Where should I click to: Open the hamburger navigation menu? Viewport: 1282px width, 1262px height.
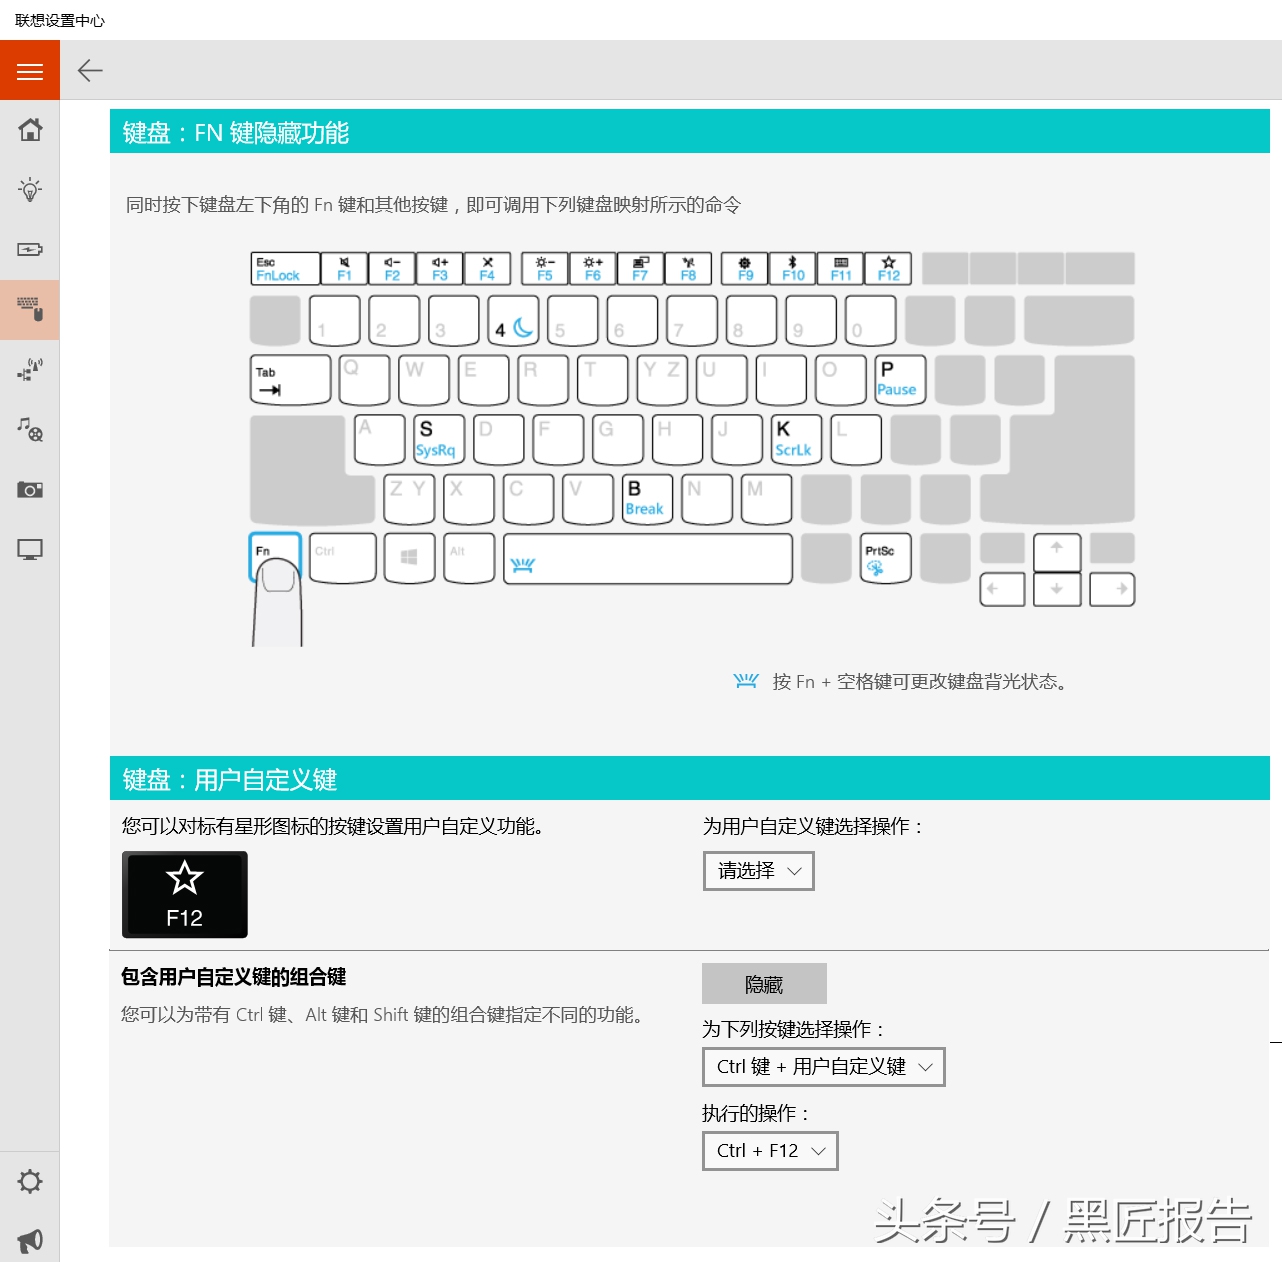29,70
